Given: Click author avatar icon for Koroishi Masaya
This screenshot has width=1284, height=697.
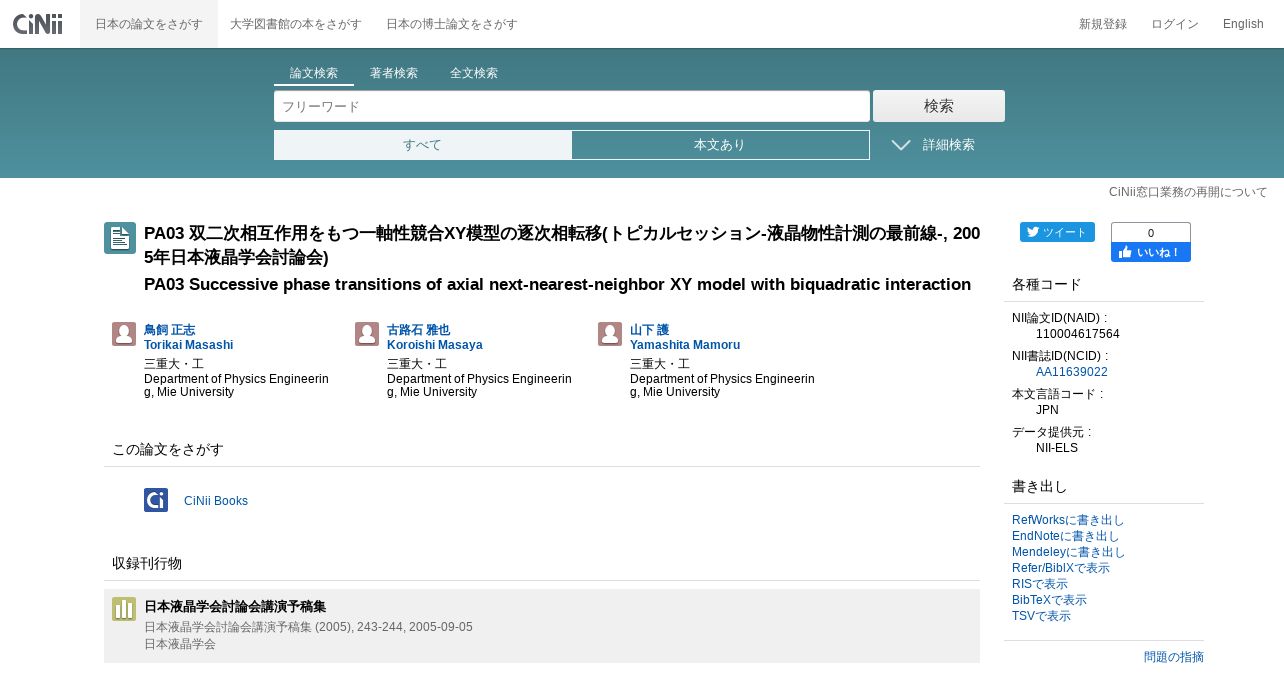Looking at the screenshot, I should pos(367,334).
